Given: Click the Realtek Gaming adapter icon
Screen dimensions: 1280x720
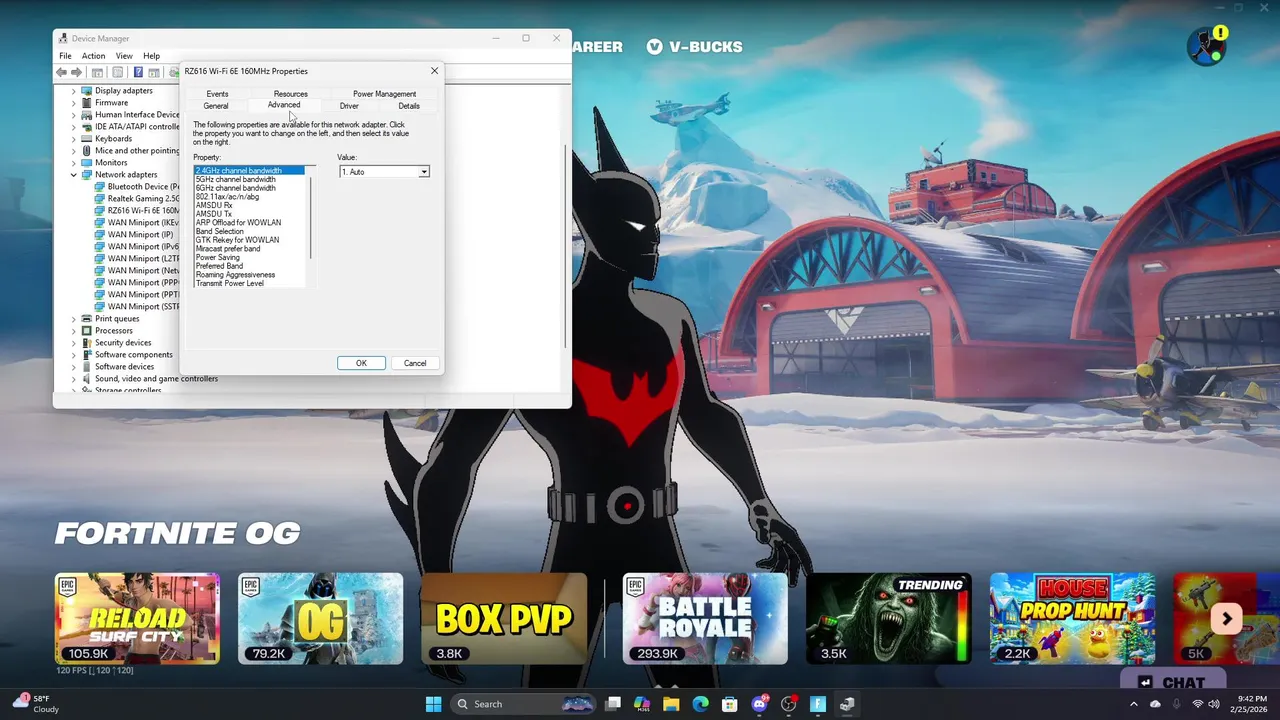Looking at the screenshot, I should coord(100,198).
